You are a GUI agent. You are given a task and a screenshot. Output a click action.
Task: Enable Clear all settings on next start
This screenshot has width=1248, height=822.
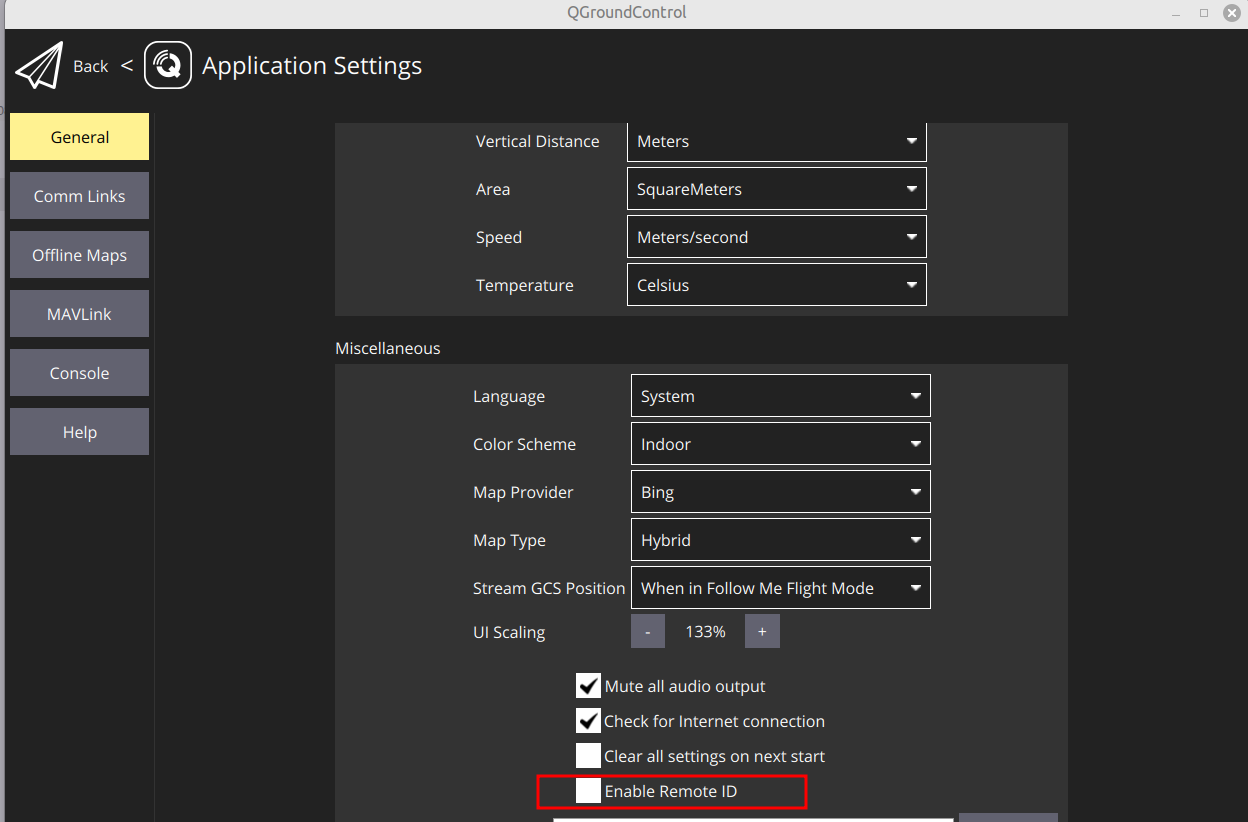tap(588, 755)
